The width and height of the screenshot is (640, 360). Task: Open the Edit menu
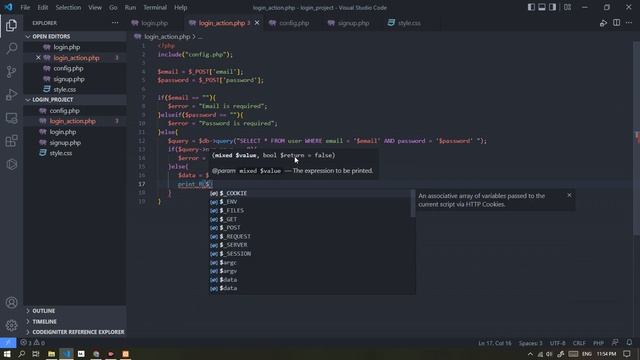(x=43, y=7)
